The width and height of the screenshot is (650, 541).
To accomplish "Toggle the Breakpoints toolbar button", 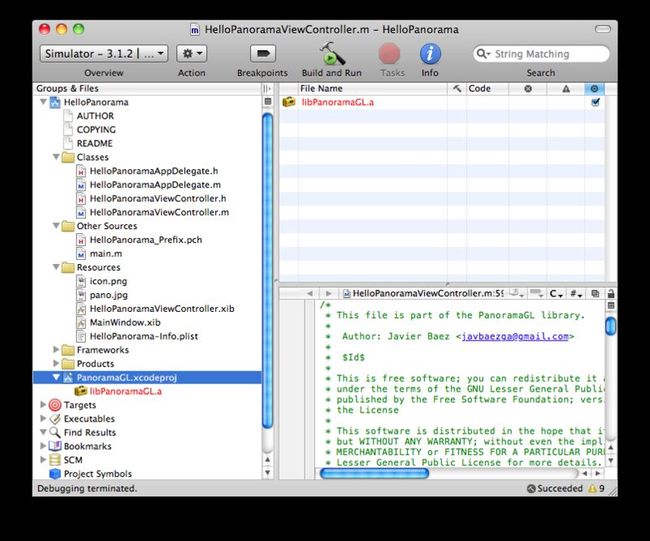I will click(263, 53).
